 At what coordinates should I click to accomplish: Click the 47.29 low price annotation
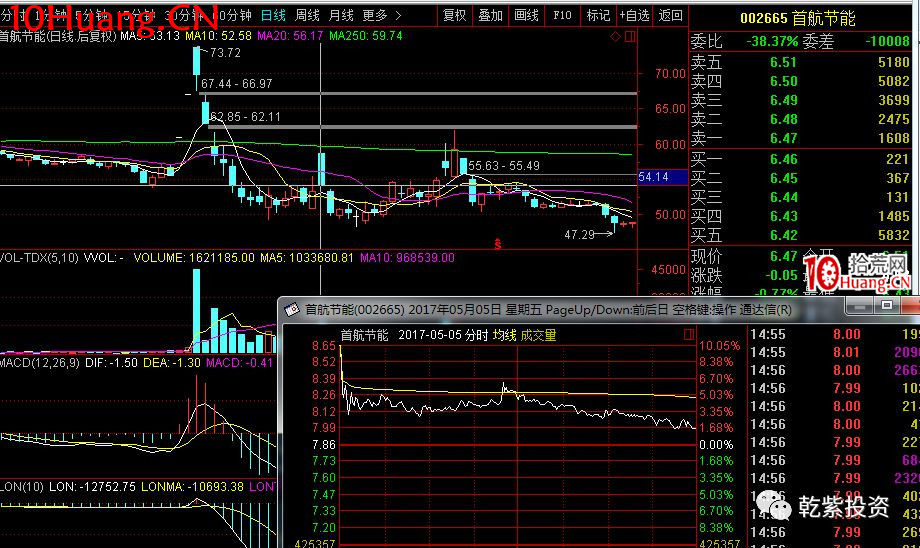[x=580, y=235]
